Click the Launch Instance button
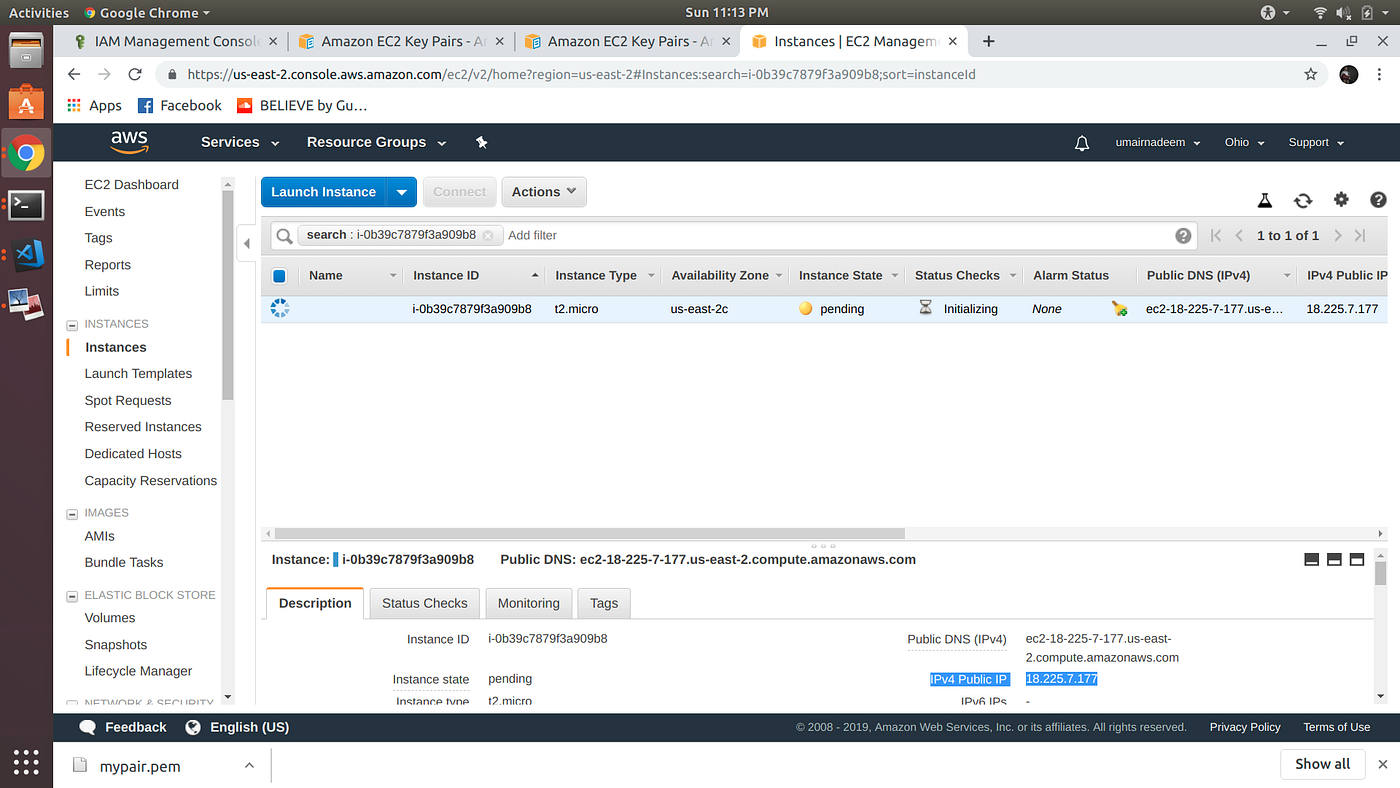The width and height of the screenshot is (1400, 788). pos(324,191)
